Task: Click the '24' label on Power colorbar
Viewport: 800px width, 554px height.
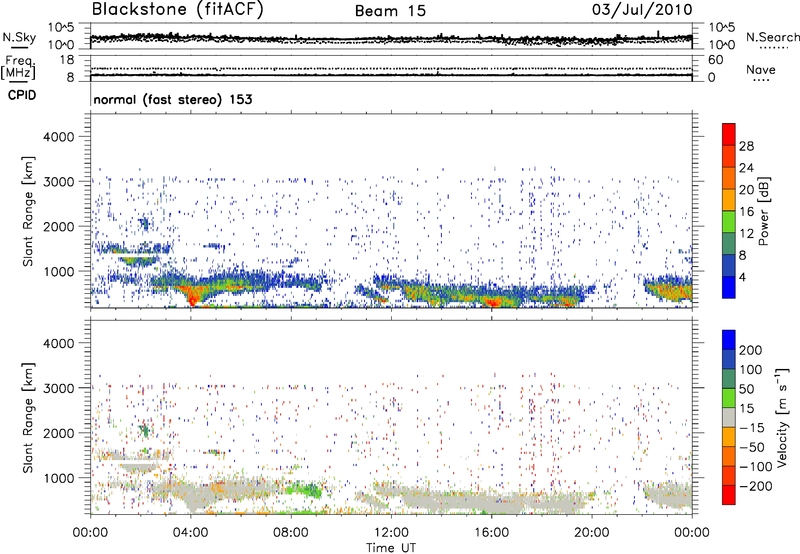Action: tap(746, 168)
